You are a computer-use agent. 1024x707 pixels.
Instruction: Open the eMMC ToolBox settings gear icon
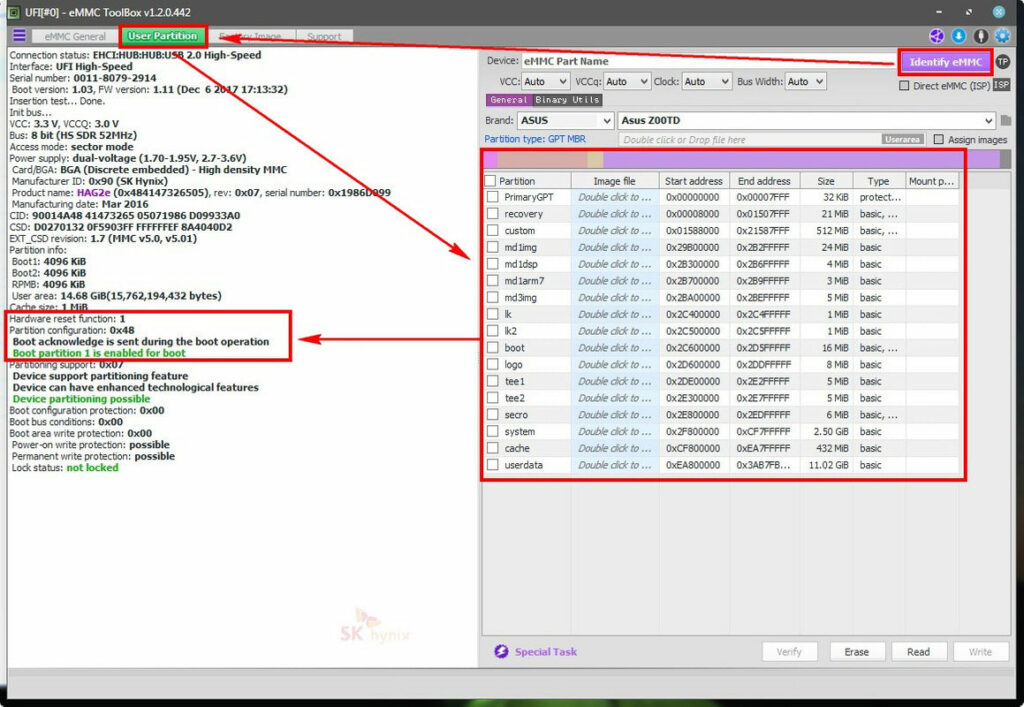[x=1002, y=36]
